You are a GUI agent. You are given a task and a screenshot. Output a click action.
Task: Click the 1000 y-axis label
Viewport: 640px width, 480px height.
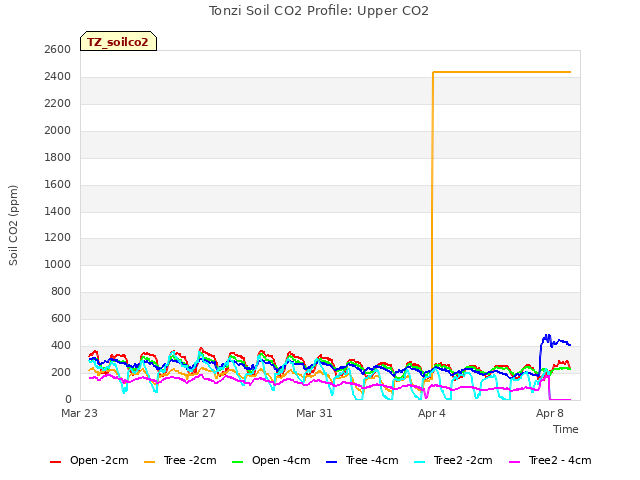click(58, 264)
